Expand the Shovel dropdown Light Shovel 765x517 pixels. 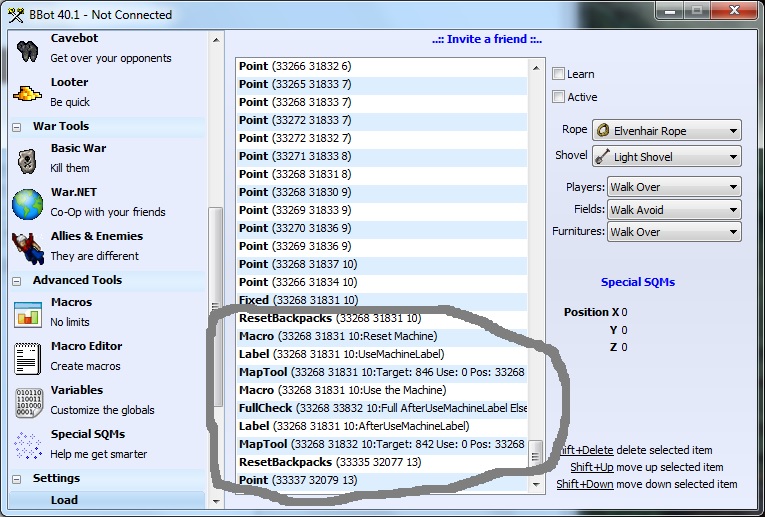pyautogui.click(x=666, y=157)
